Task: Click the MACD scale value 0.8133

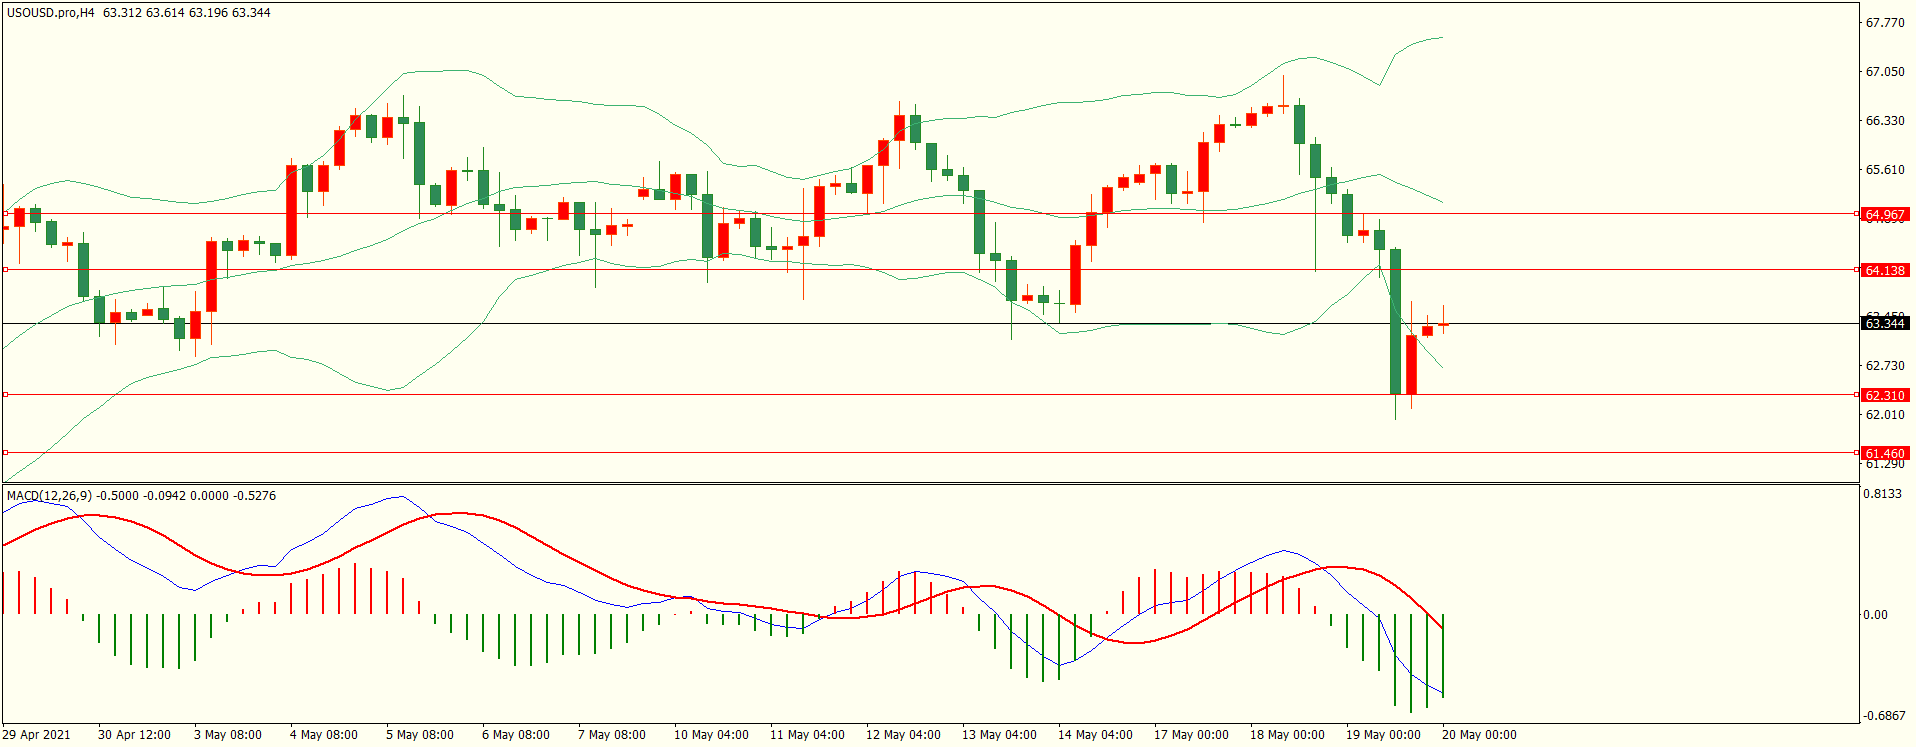Action: 1883,494
